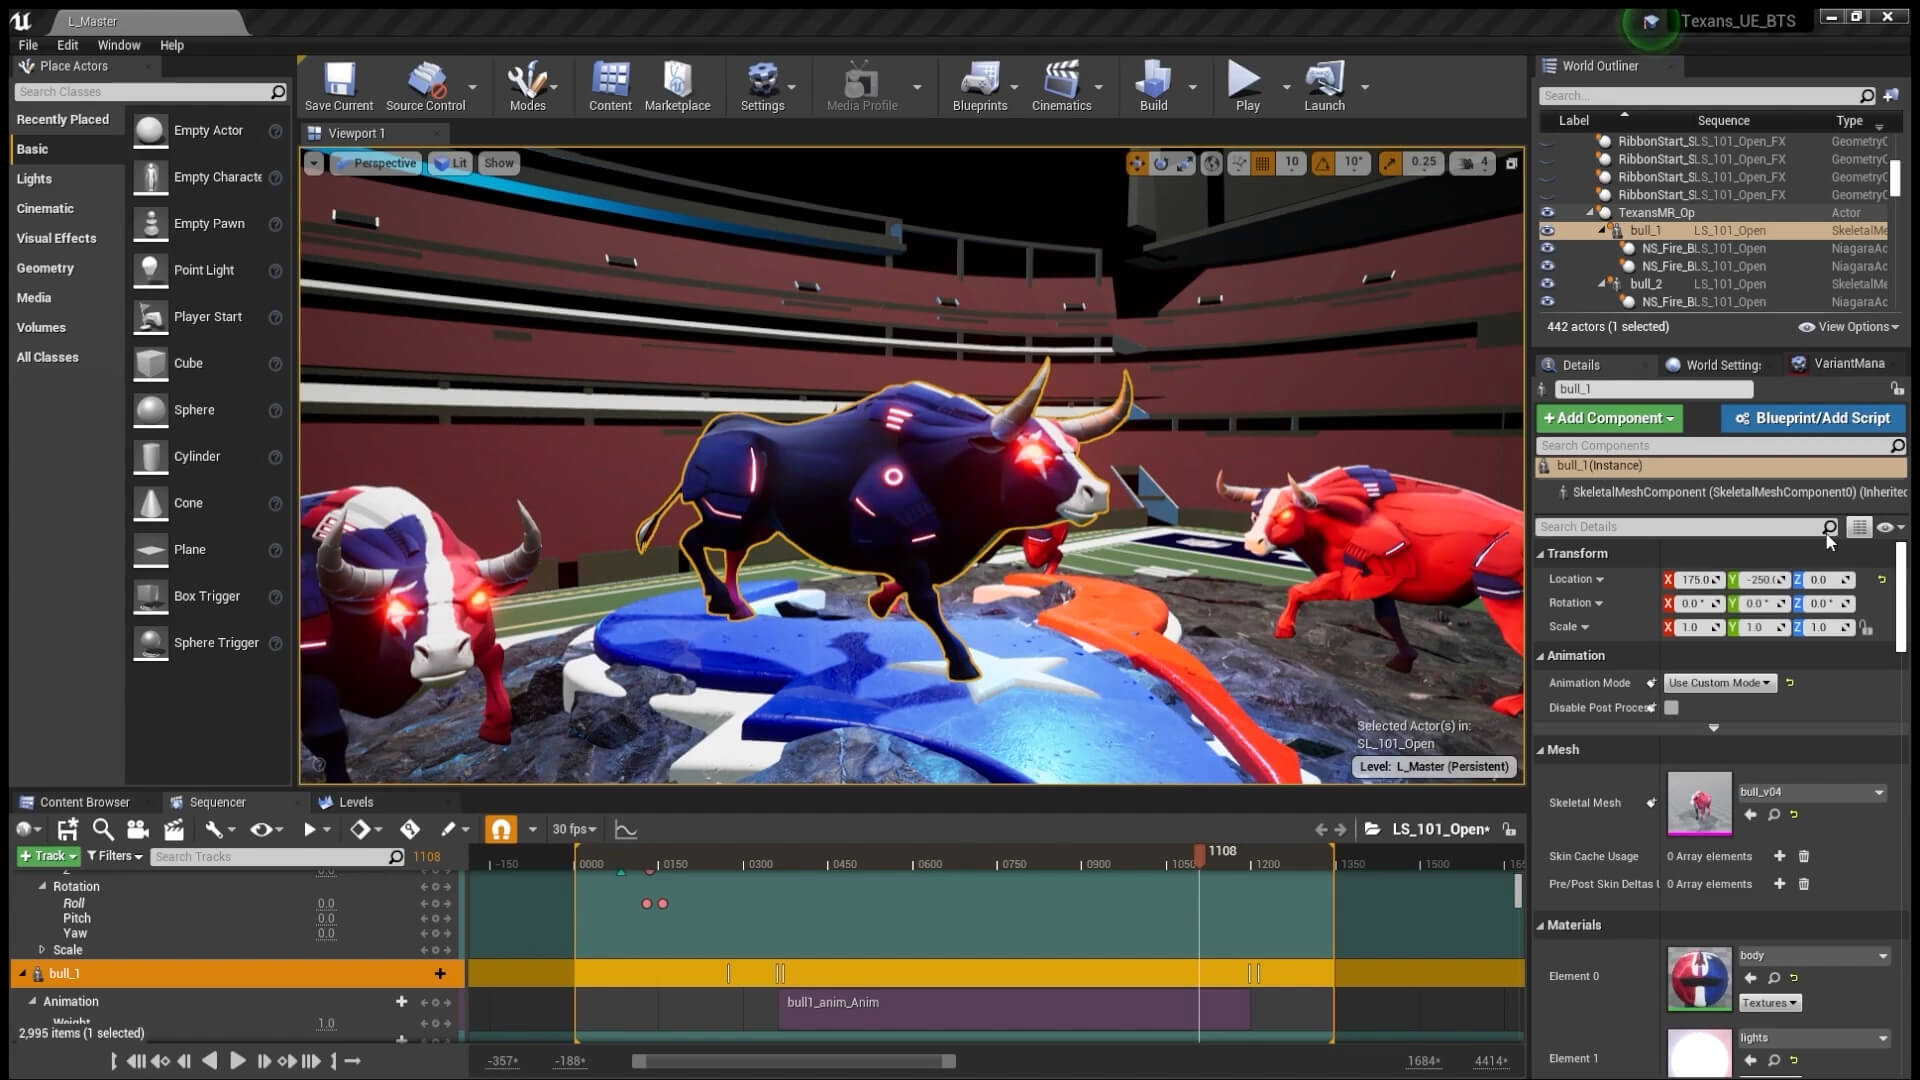The height and width of the screenshot is (1080, 1920).
Task: Click the camera icon in the Sequencer toolbar
Action: pos(138,829)
